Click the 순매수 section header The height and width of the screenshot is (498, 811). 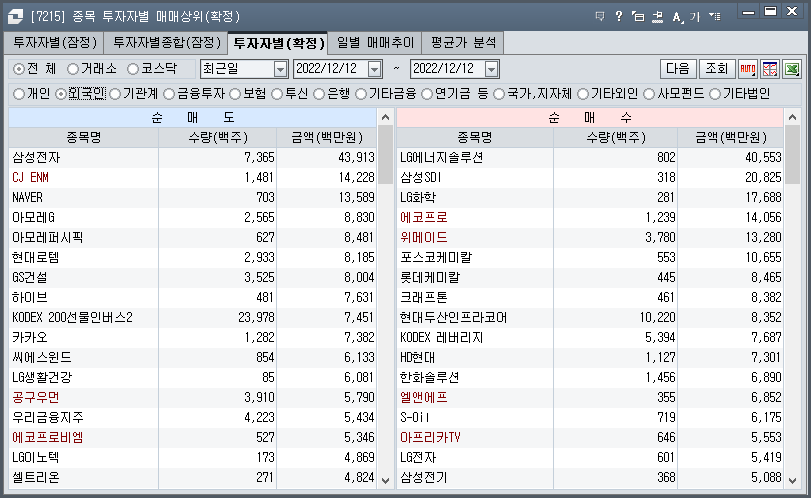click(x=590, y=117)
